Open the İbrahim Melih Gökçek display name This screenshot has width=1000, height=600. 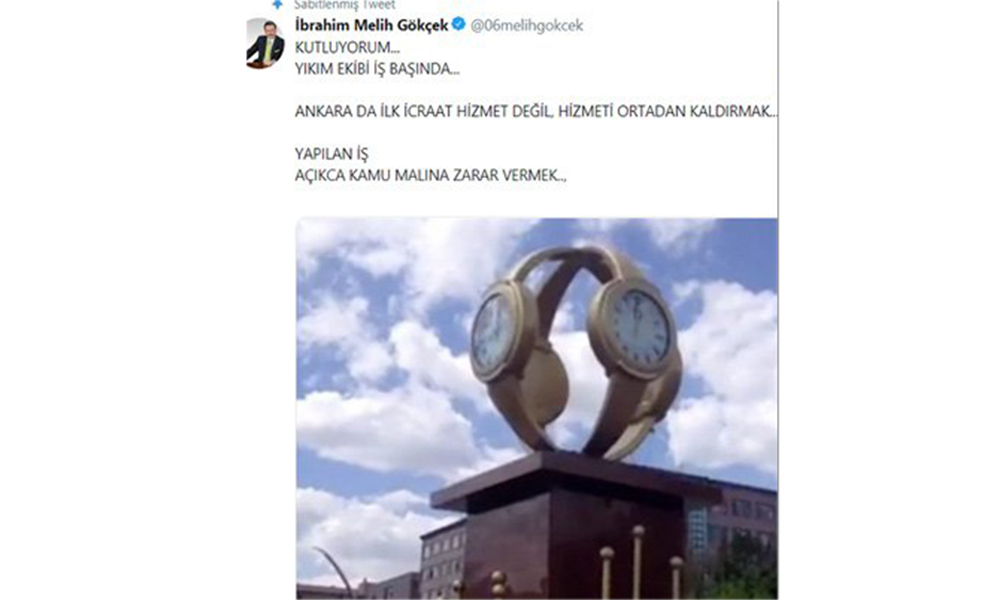(x=371, y=26)
